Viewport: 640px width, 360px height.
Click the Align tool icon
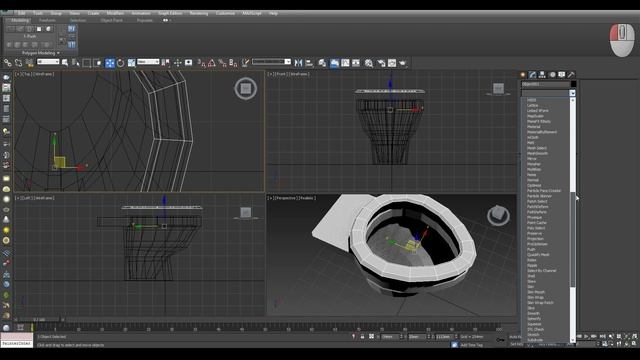tap(309, 63)
